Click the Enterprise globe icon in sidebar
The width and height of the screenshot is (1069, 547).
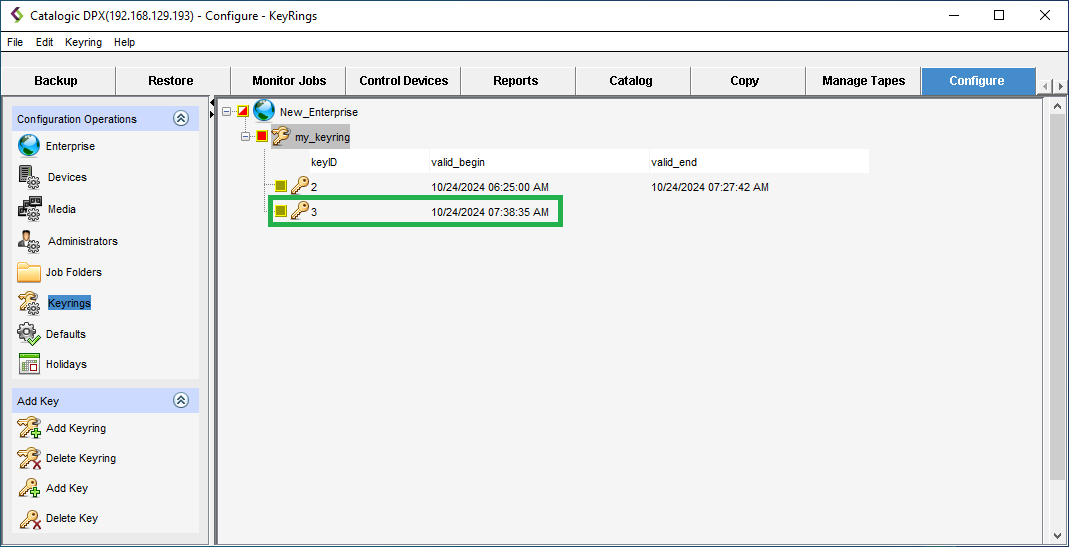[29, 146]
